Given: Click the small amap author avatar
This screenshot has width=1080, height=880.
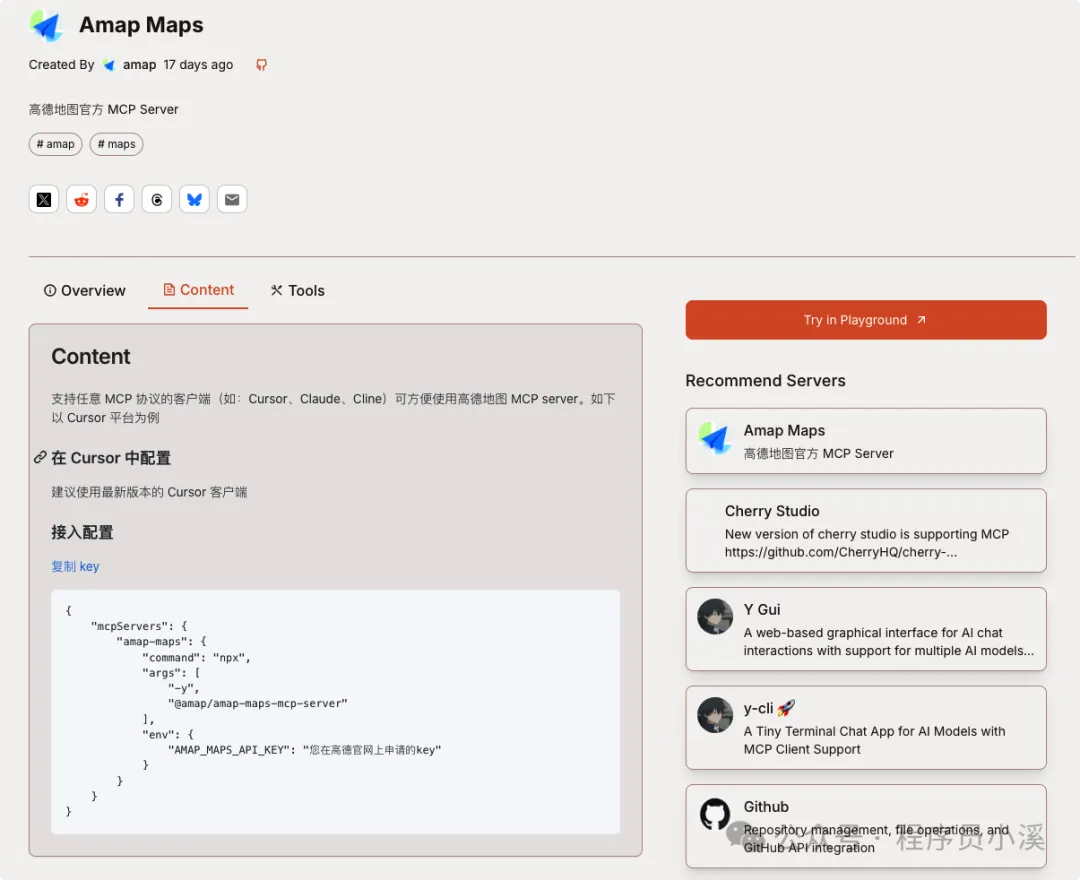Looking at the screenshot, I should point(109,65).
